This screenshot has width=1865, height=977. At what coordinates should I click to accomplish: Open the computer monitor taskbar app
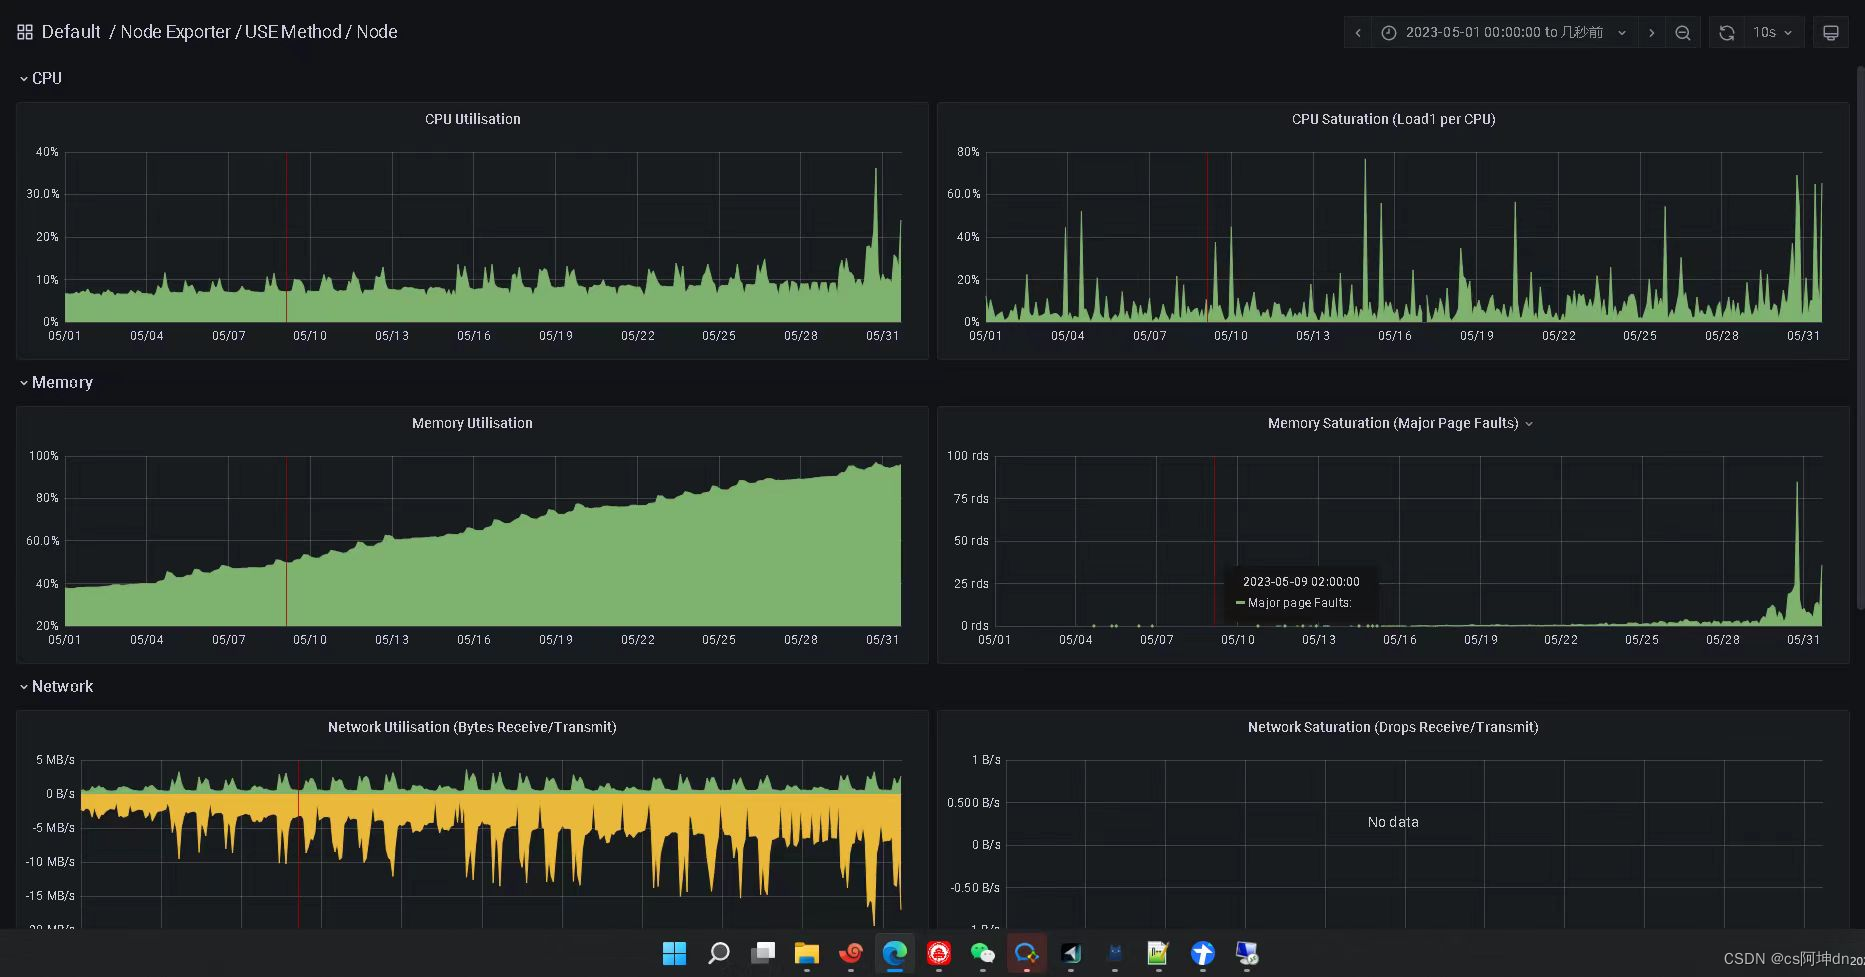(x=1247, y=954)
